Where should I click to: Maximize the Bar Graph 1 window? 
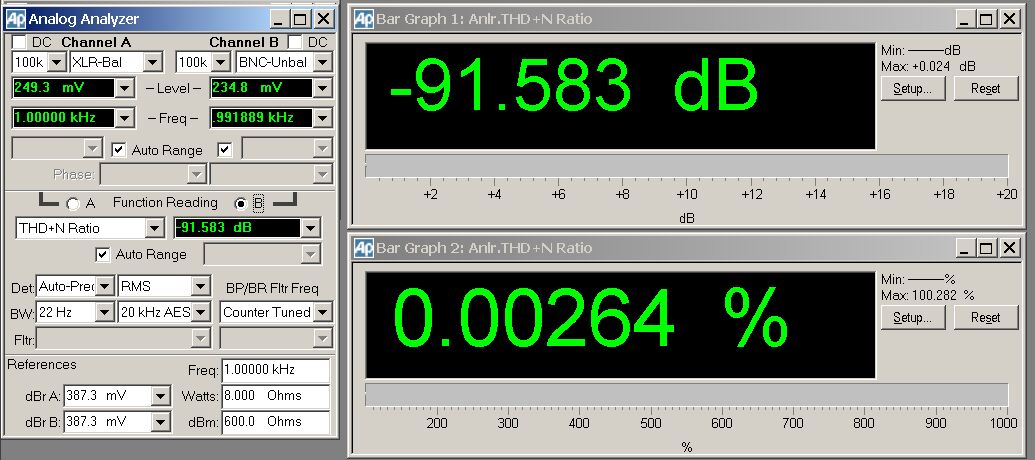985,19
